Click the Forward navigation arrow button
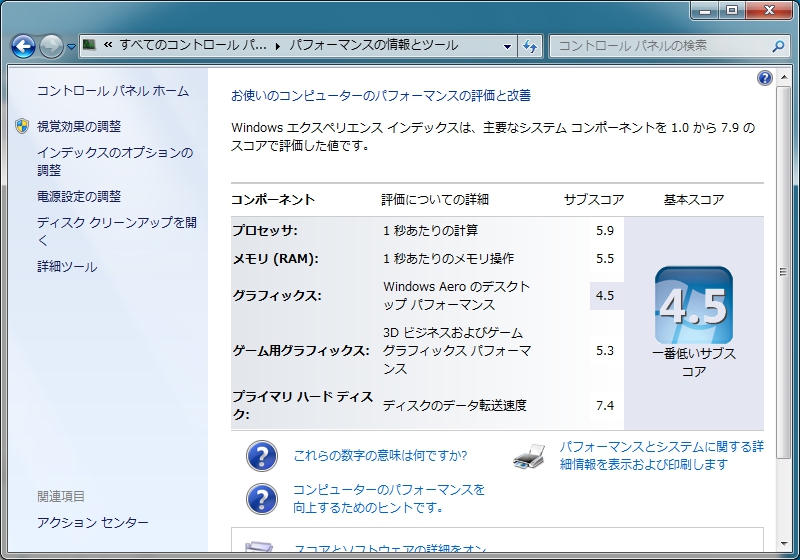This screenshot has height=560, width=800. pyautogui.click(x=51, y=46)
